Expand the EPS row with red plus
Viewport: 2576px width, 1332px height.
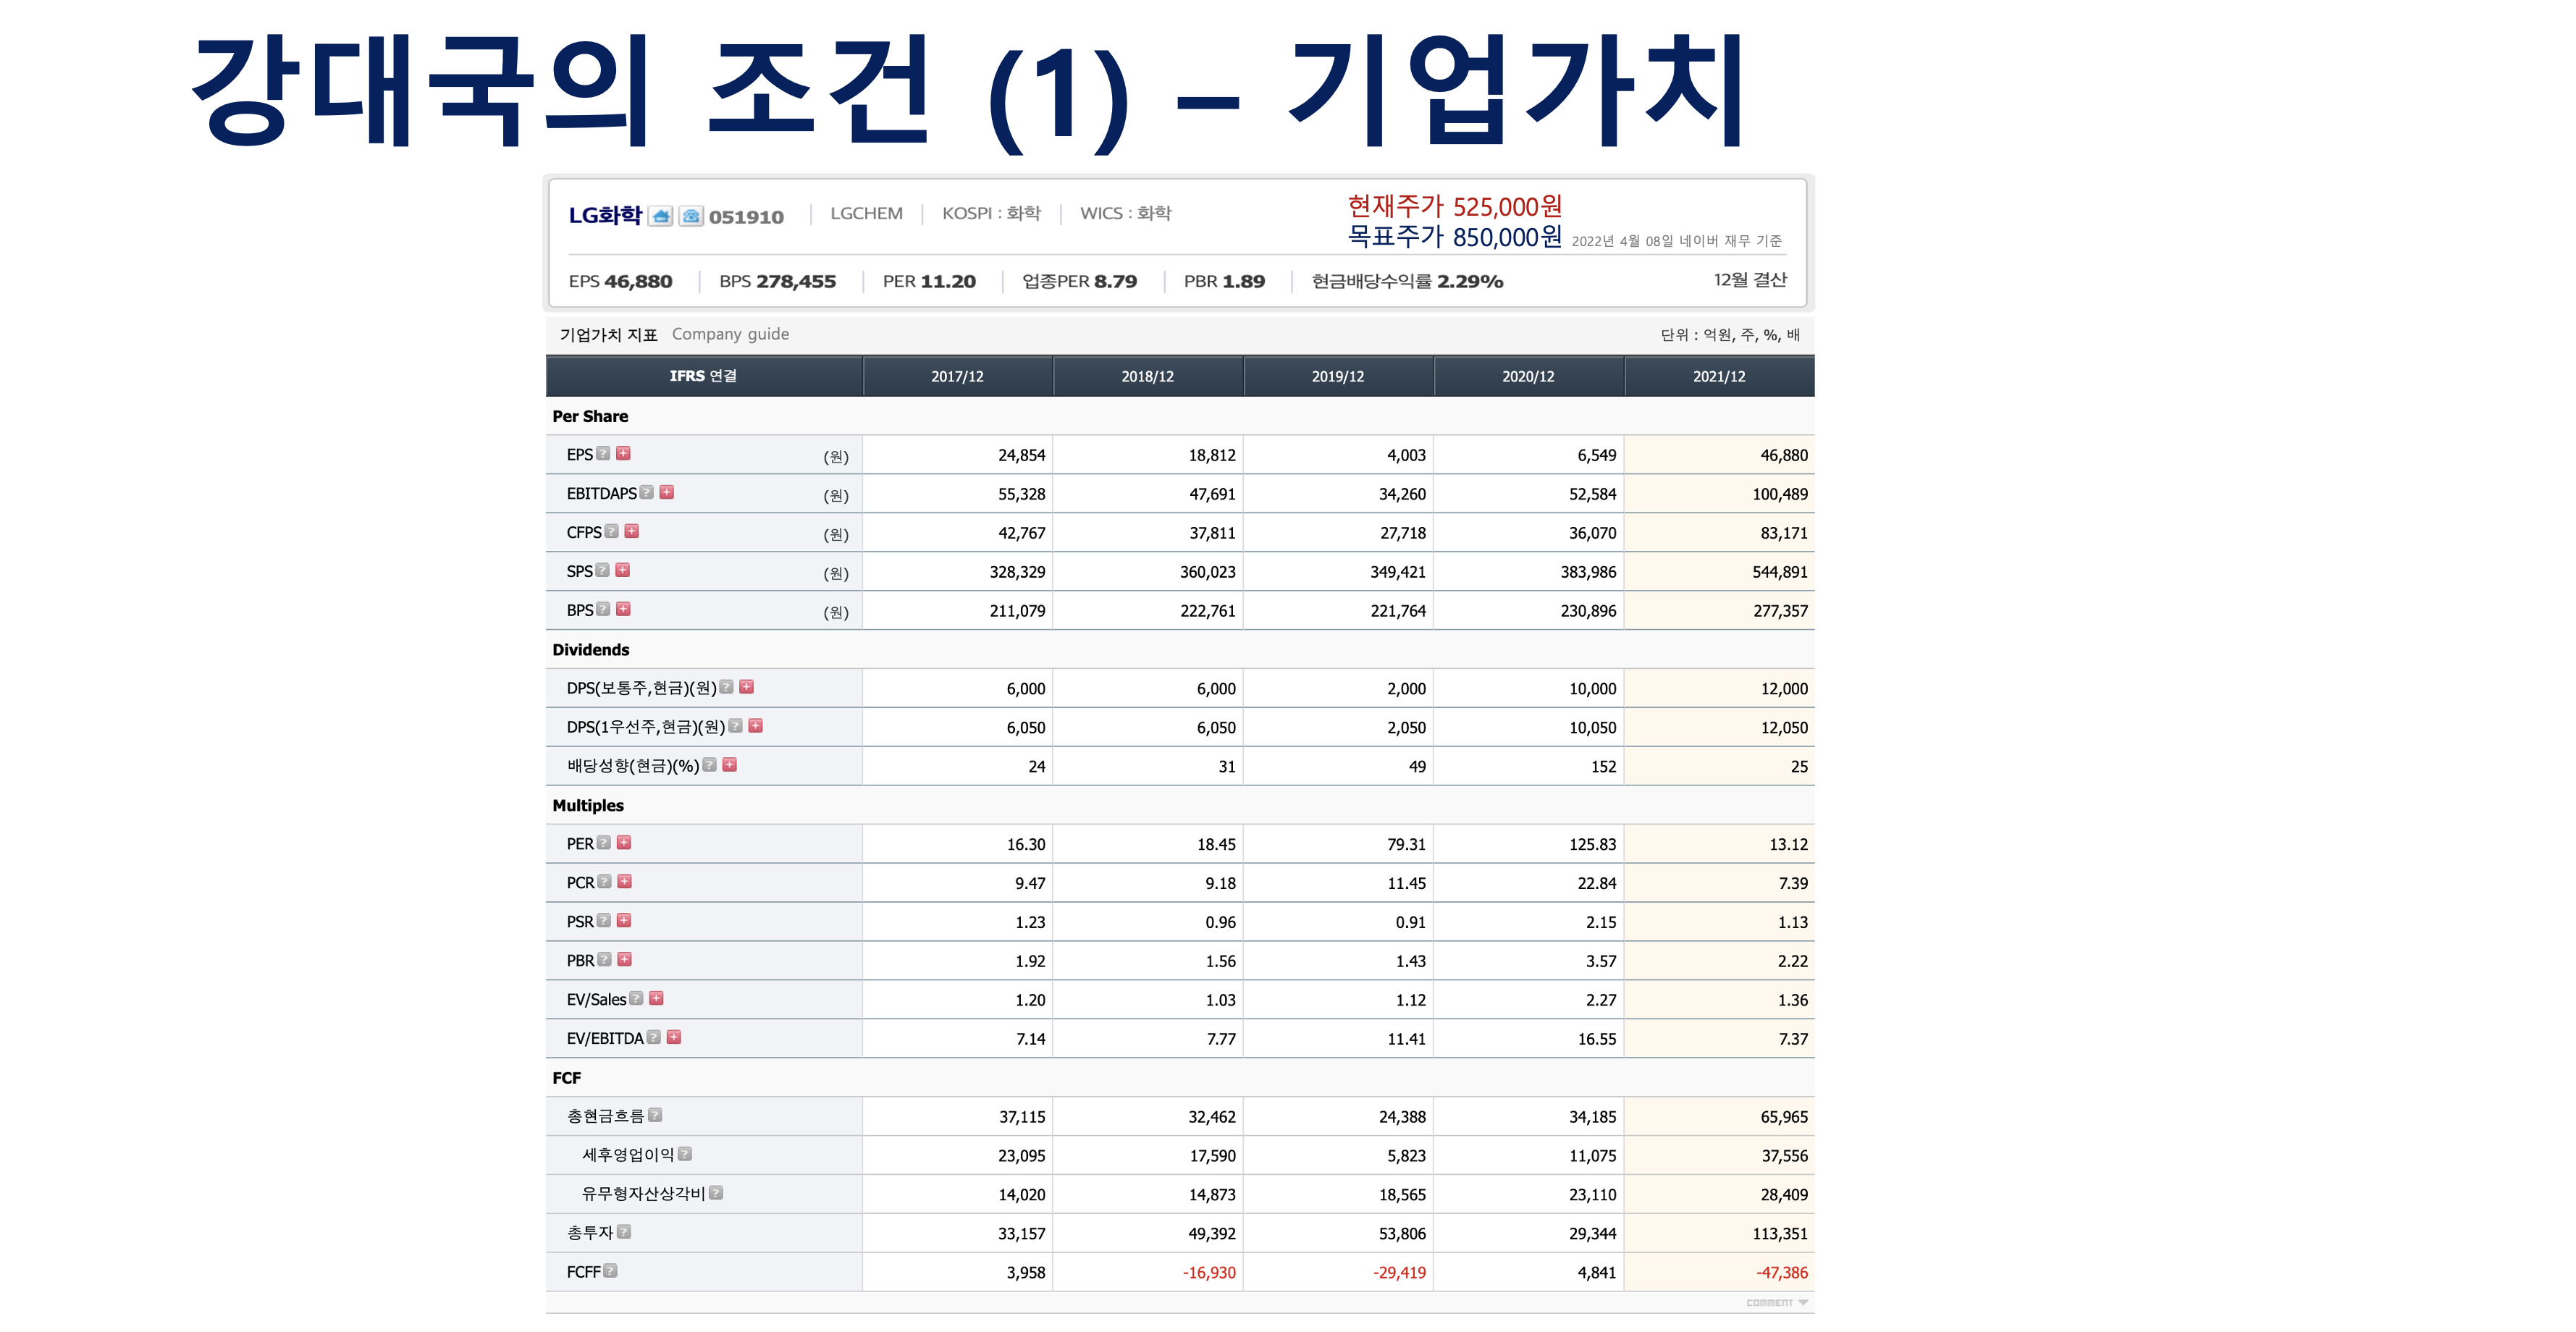(x=623, y=453)
